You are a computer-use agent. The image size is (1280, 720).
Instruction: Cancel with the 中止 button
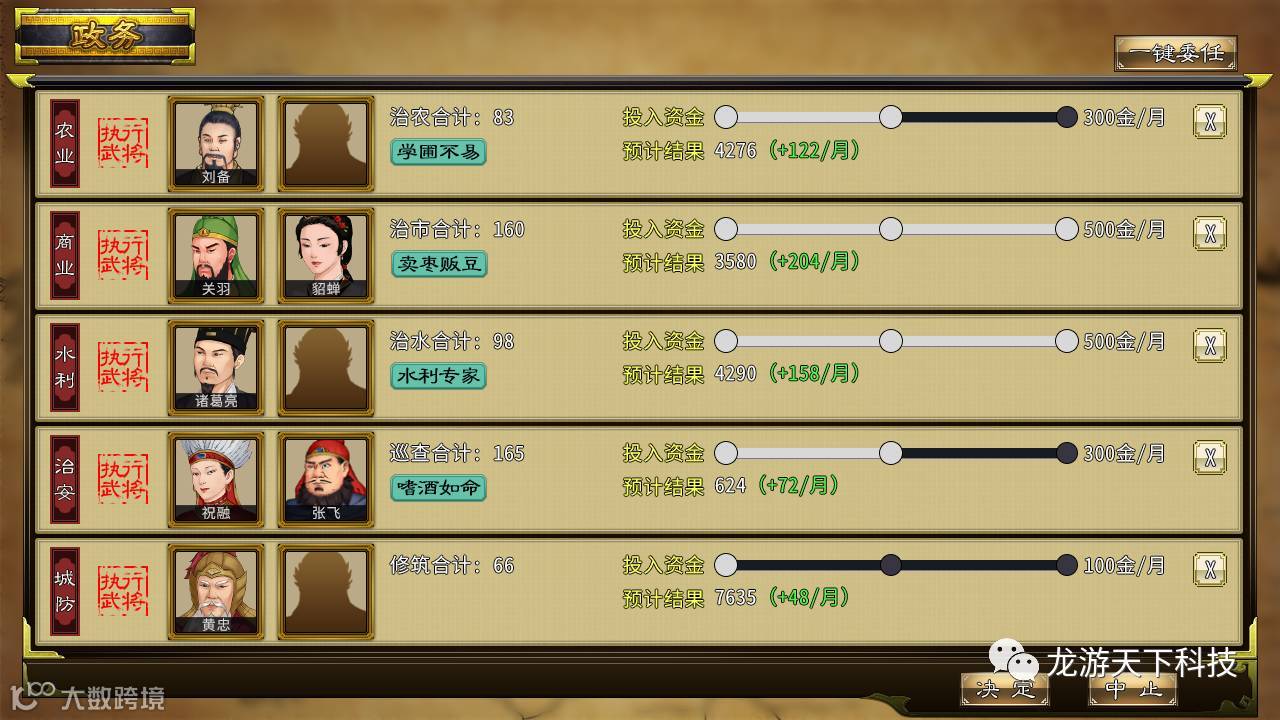click(1133, 688)
